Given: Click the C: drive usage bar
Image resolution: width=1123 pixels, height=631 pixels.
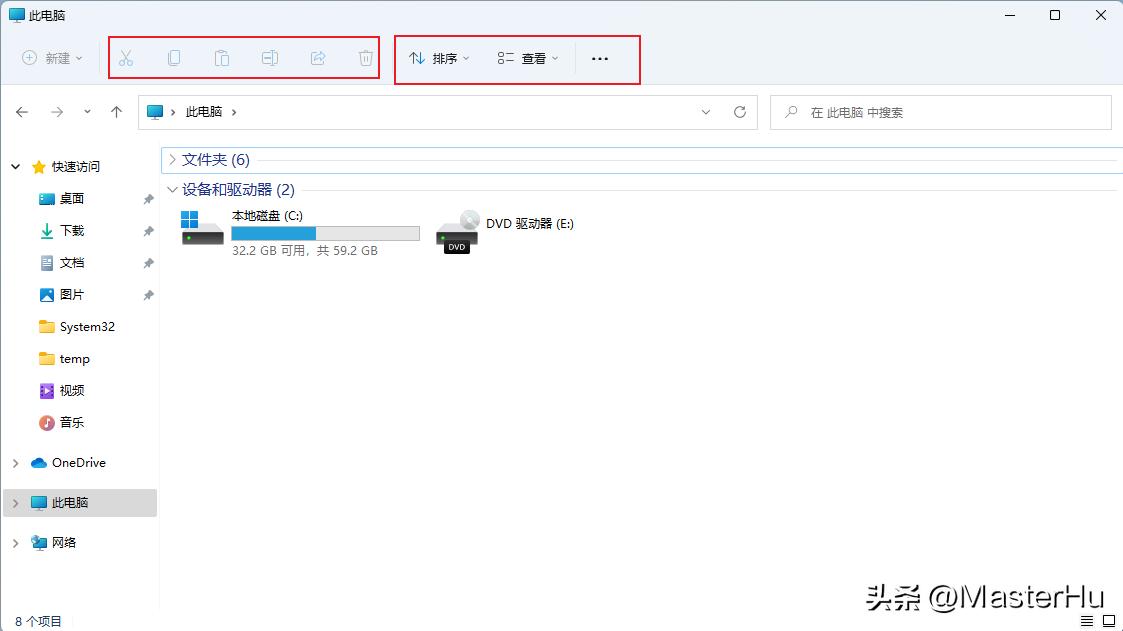Looking at the screenshot, I should point(325,233).
